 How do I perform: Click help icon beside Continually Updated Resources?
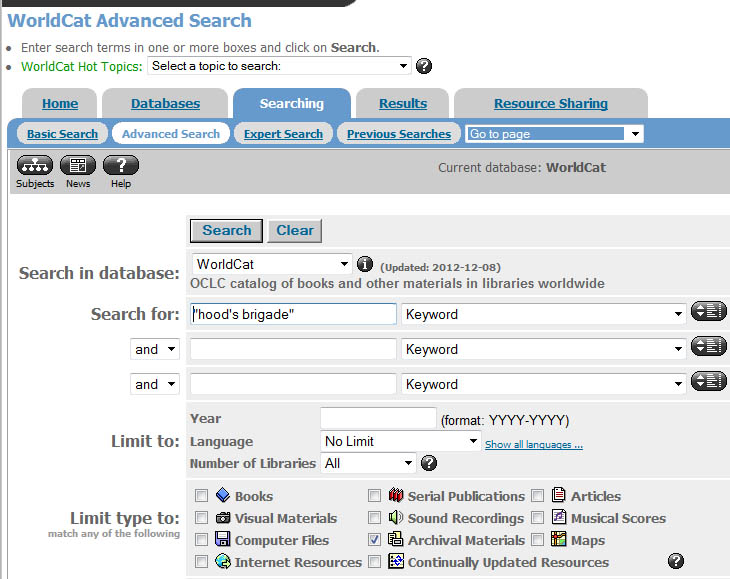coord(676,561)
